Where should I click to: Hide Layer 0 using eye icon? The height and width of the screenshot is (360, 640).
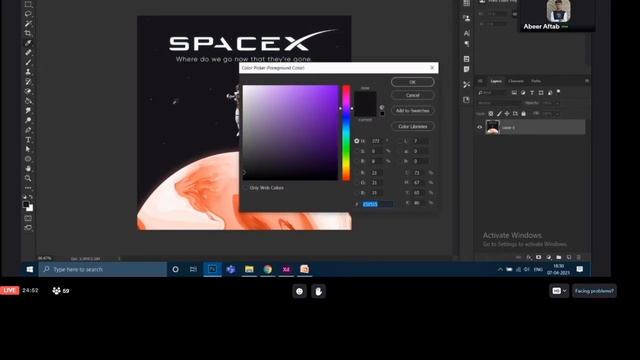(x=480, y=127)
